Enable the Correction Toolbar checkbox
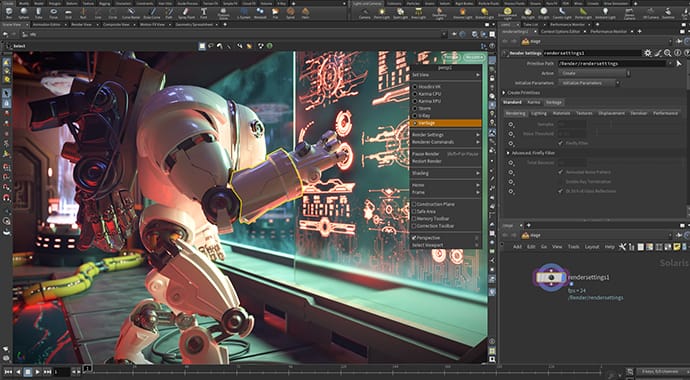This screenshot has height=380, width=690. point(414,226)
